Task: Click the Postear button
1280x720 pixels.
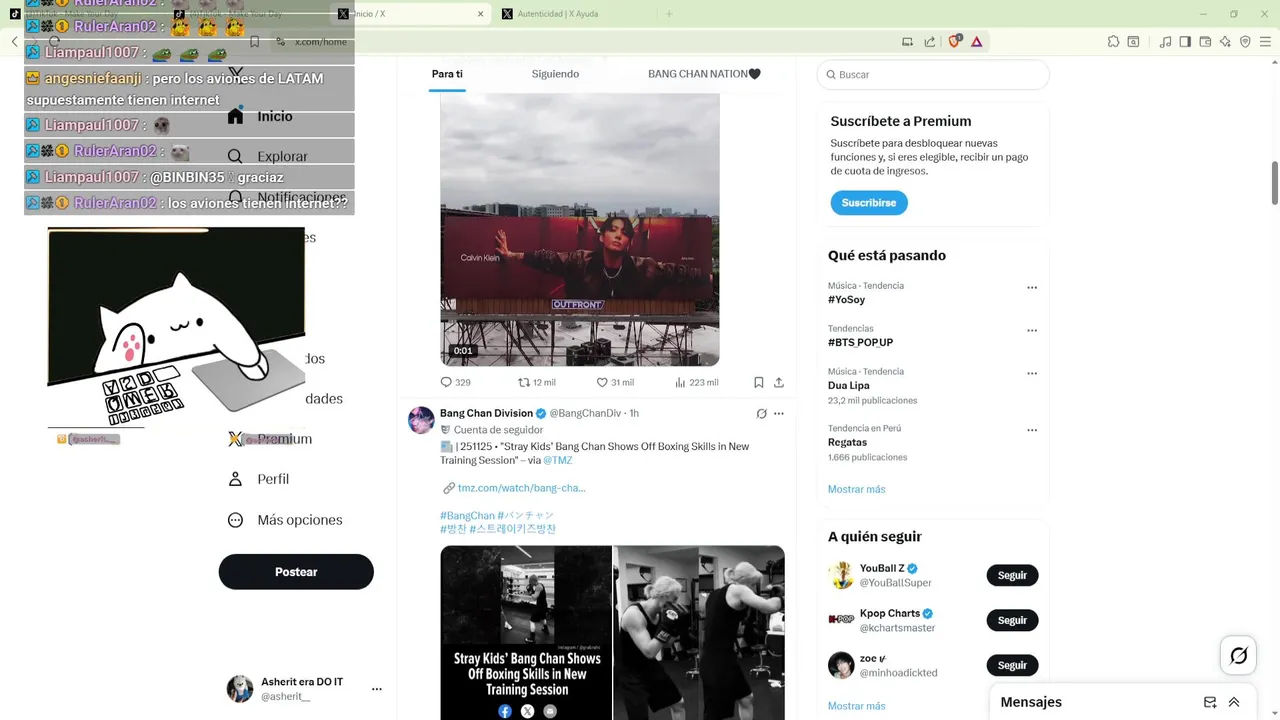Action: point(296,572)
